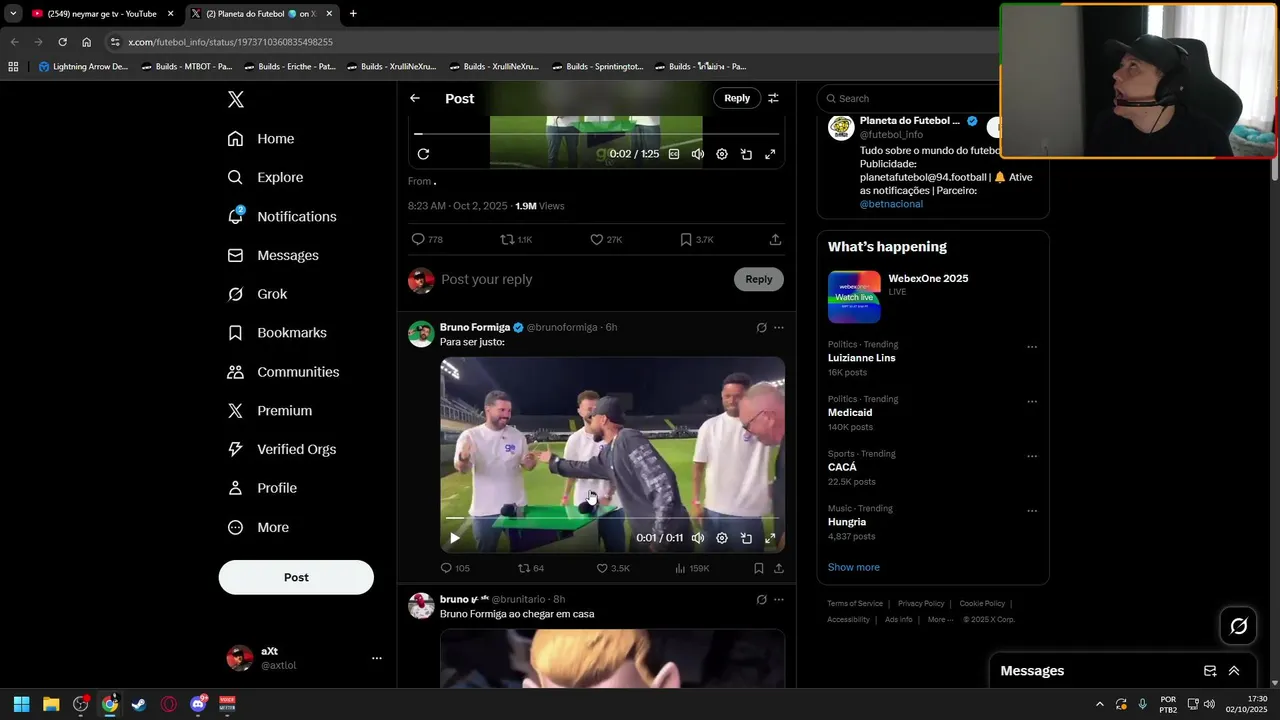Open Bookmarks in the X sidebar
Image resolution: width=1280 pixels, height=720 pixels.
click(x=277, y=333)
